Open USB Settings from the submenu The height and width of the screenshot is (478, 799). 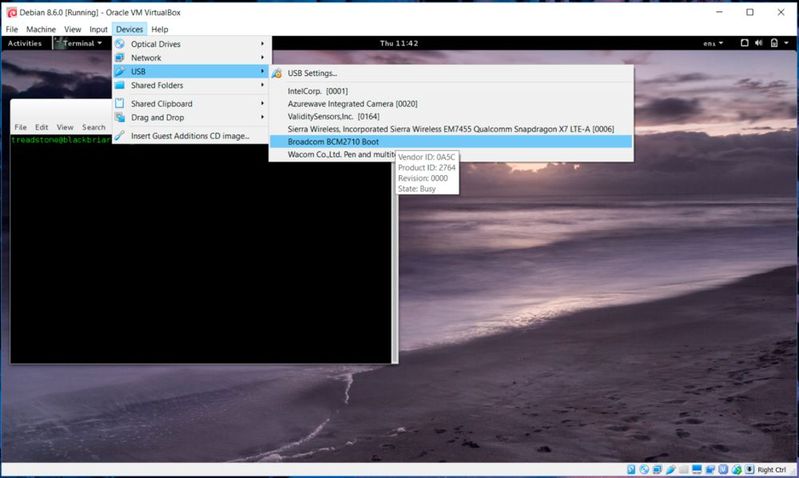click(x=451, y=73)
